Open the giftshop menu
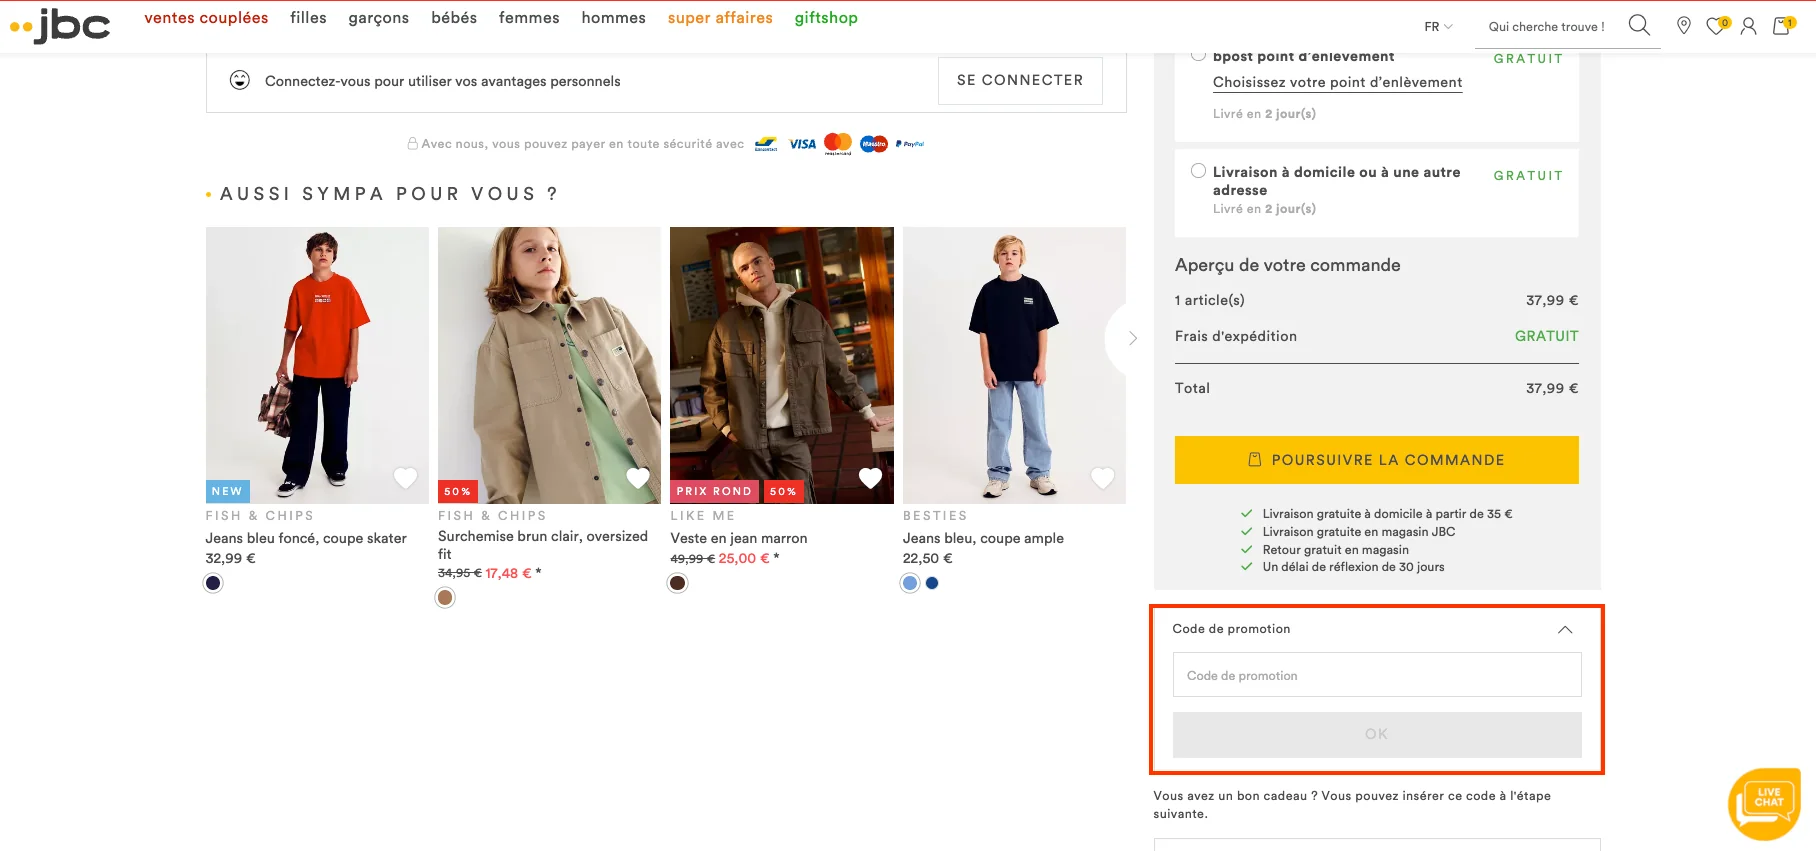The width and height of the screenshot is (1816, 851). pos(826,18)
